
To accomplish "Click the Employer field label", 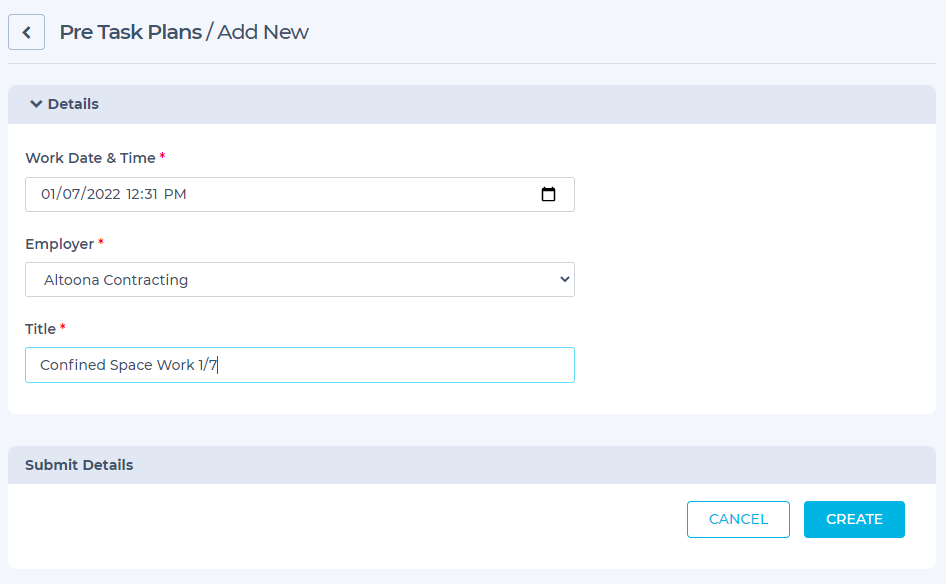I will pyautogui.click(x=59, y=244).
